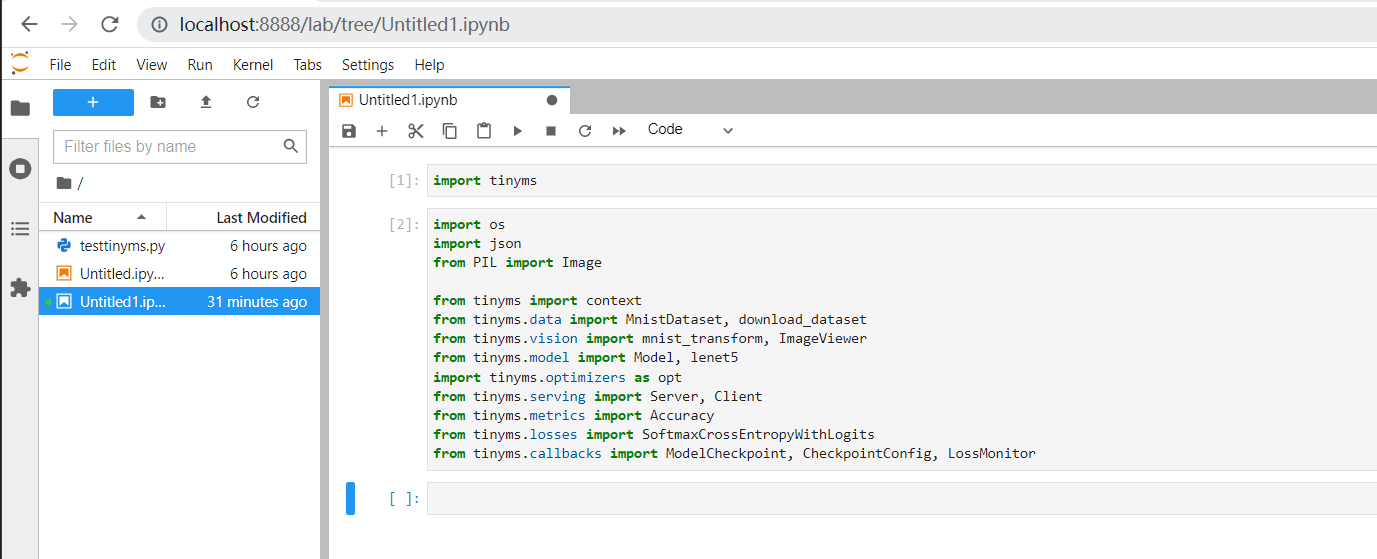1377x559 pixels.
Task: Sort files by Name column
Action: [x=73, y=217]
